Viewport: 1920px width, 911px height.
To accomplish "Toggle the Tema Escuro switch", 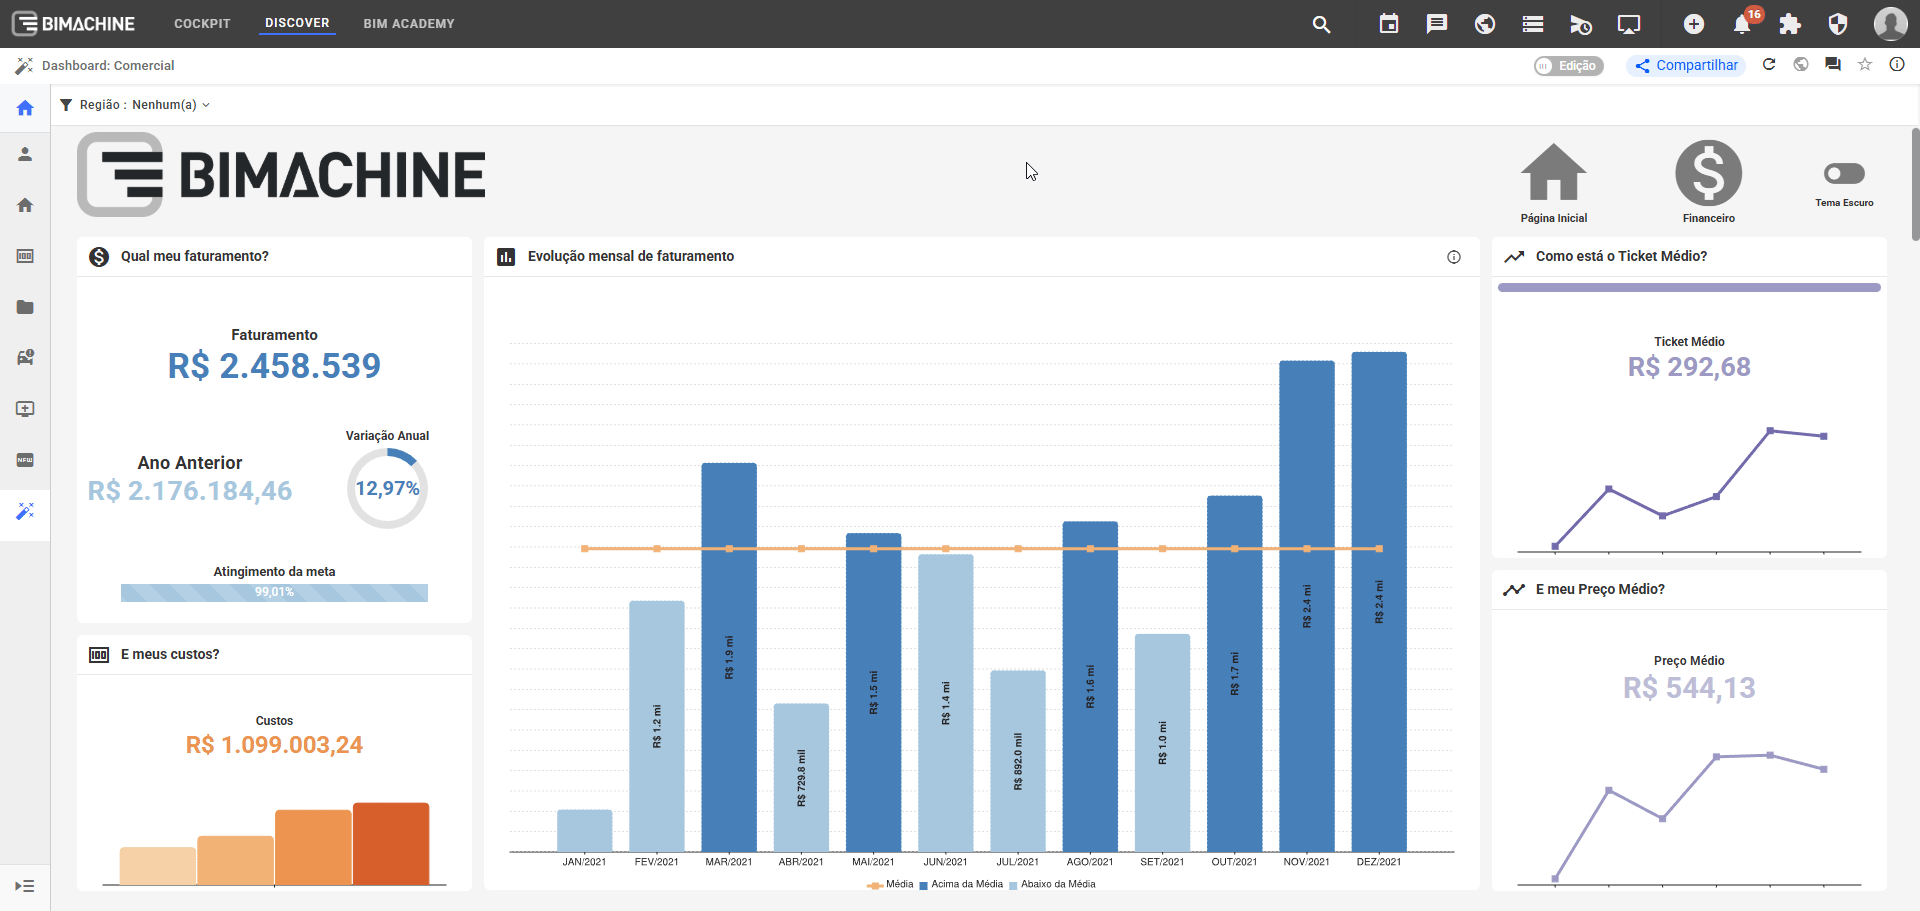I will click(1844, 174).
